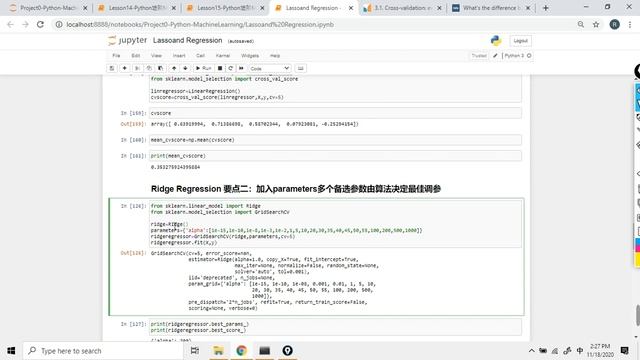Run the selected cell
The width and height of the screenshot is (640, 360).
[x=203, y=68]
